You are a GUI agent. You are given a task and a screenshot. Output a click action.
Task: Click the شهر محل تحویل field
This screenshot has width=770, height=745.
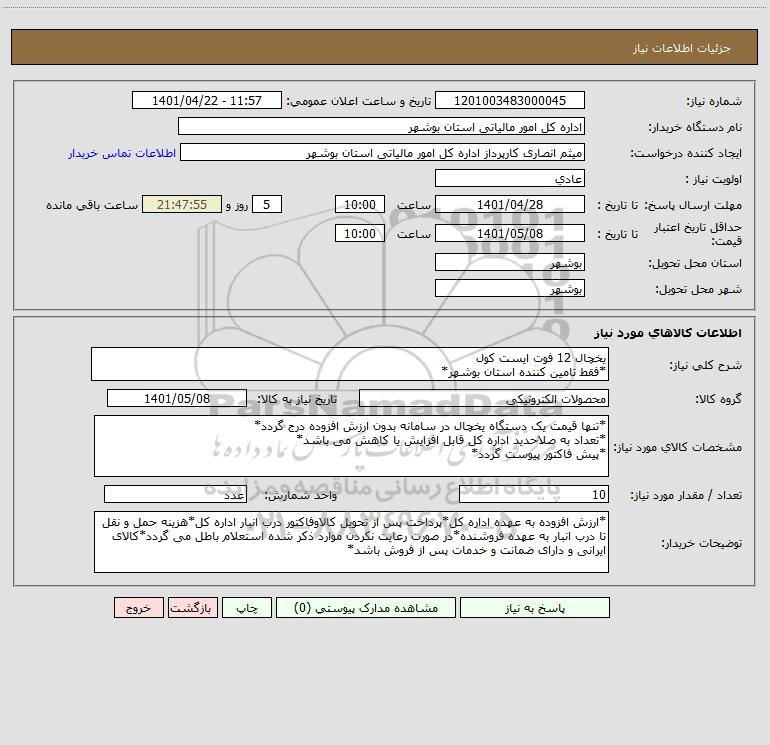pyautogui.click(x=510, y=288)
